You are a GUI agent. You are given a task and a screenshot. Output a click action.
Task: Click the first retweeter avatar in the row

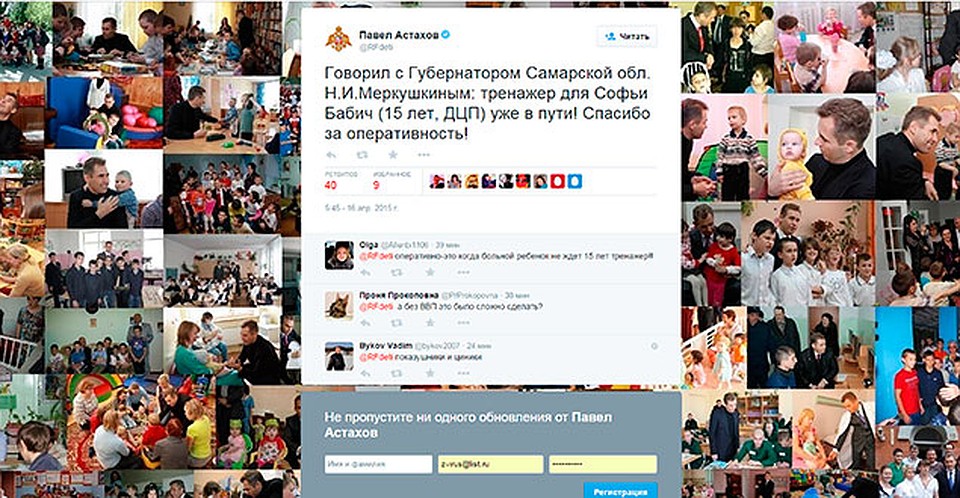click(437, 181)
